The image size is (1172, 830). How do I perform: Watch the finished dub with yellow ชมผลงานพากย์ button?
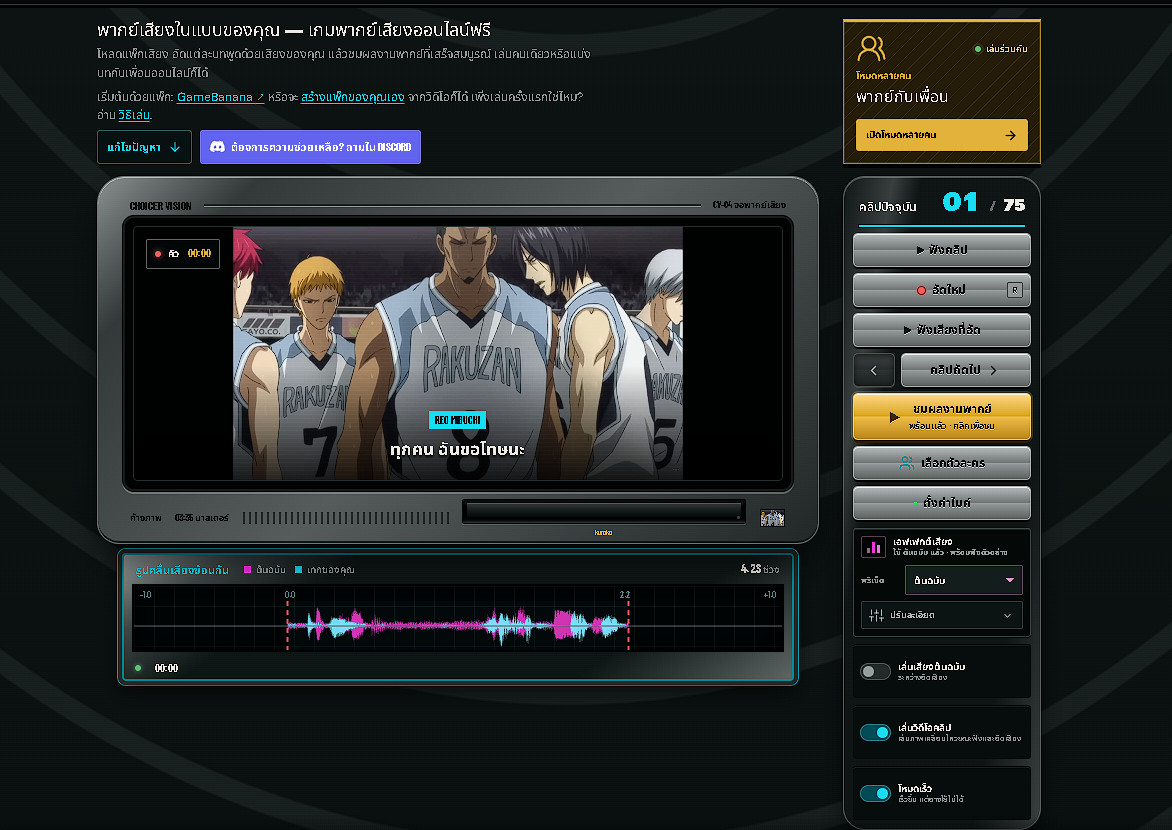[941, 416]
